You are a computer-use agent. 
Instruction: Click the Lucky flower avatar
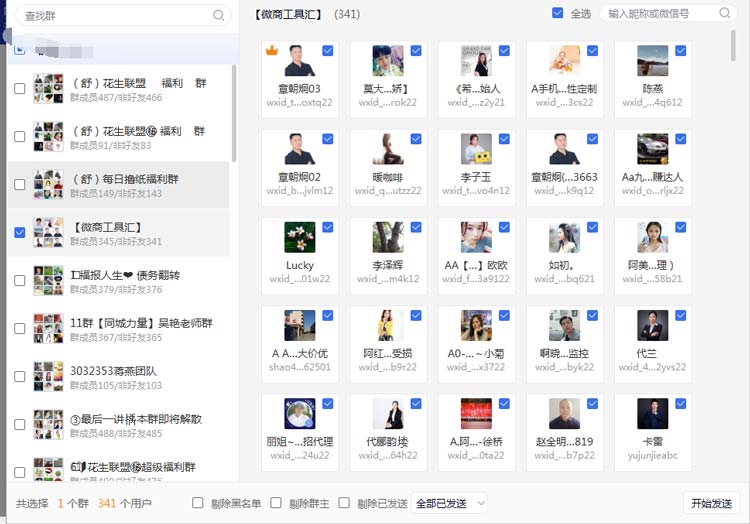pos(300,237)
